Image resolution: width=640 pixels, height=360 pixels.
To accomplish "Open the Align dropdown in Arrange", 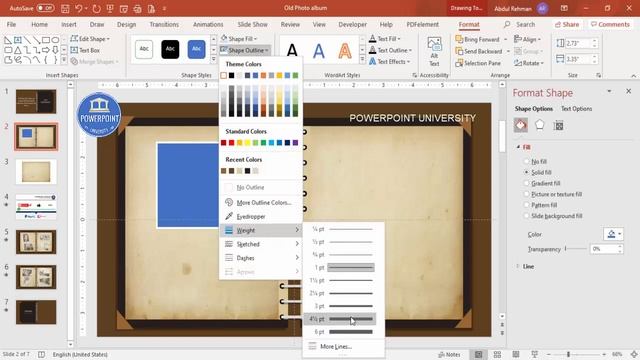I will [528, 39].
